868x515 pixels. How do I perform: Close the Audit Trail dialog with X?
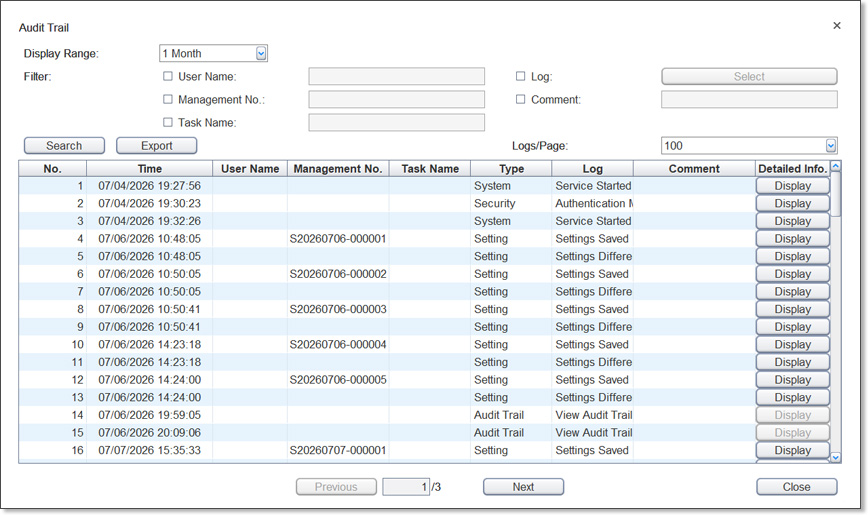point(836,25)
